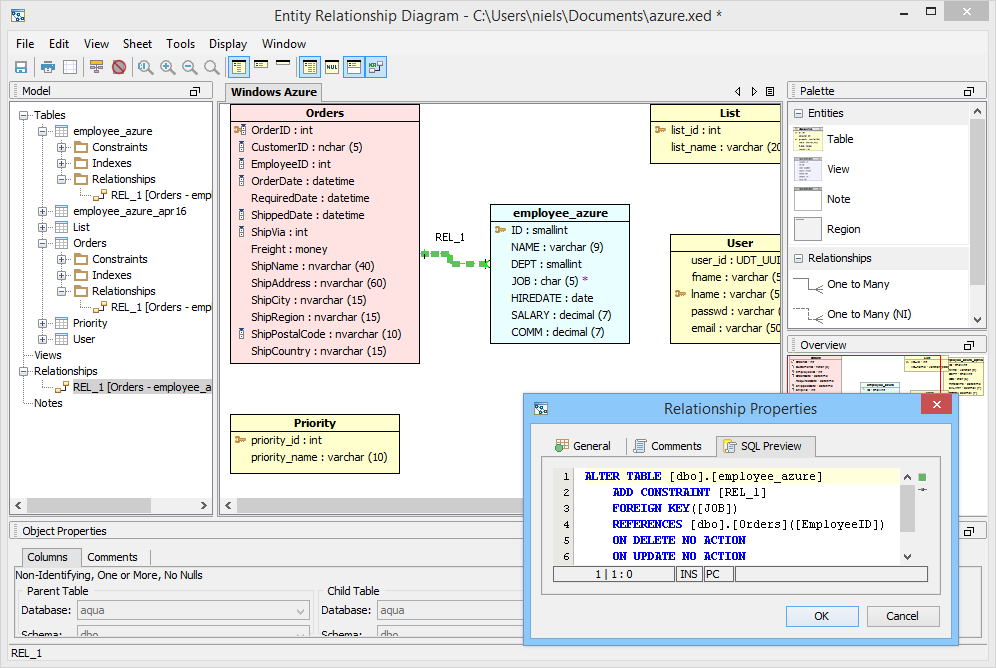Toggle the relationship names display button
The width and height of the screenshot is (996, 668).
tap(376, 67)
